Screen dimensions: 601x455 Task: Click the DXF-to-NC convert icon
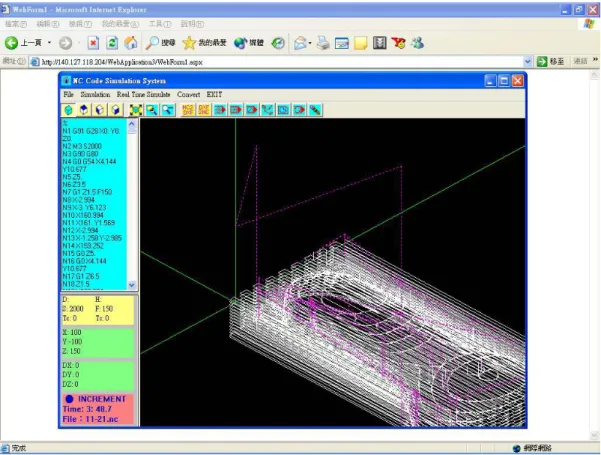click(204, 110)
